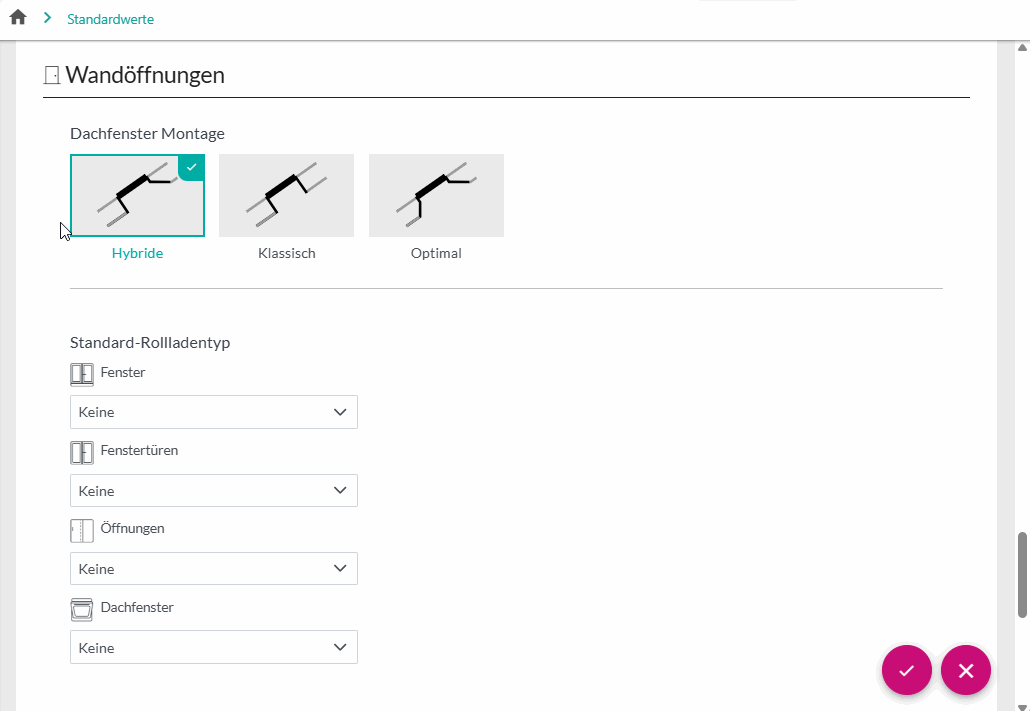Click the Wandöffnungen door icon
The image size is (1030, 711).
pos(52,75)
